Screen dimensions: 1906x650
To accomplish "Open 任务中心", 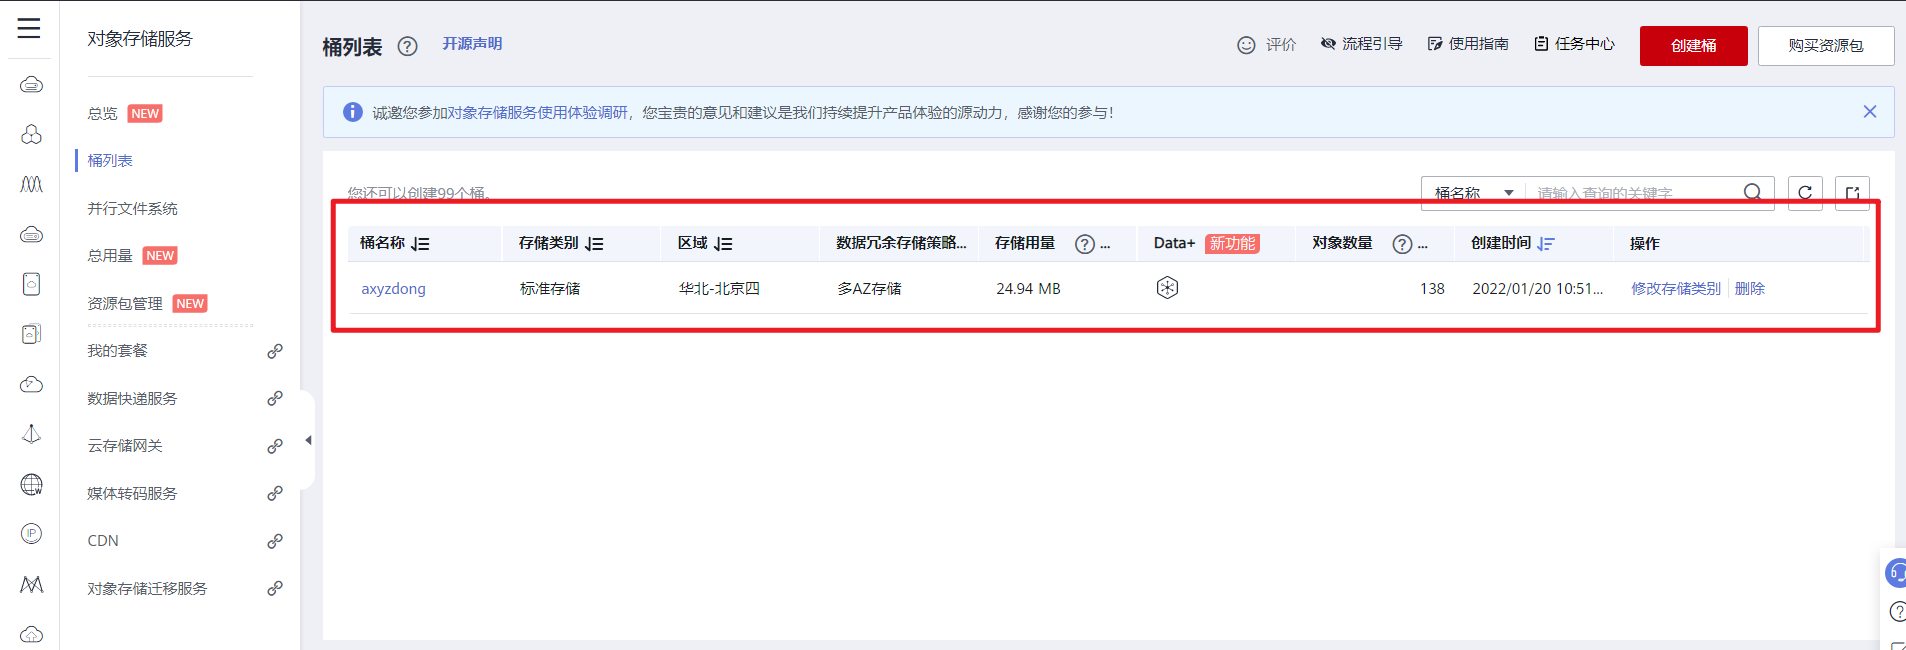I will [1574, 44].
